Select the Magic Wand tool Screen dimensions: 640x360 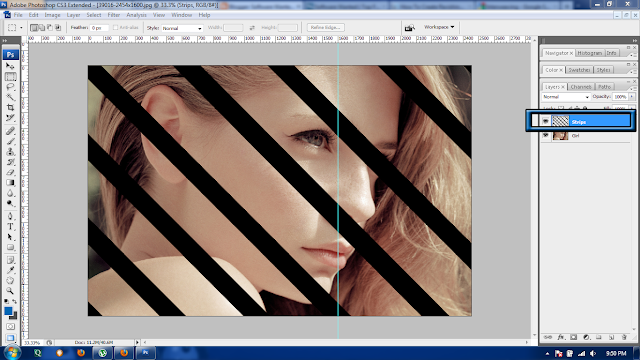[x=10, y=97]
